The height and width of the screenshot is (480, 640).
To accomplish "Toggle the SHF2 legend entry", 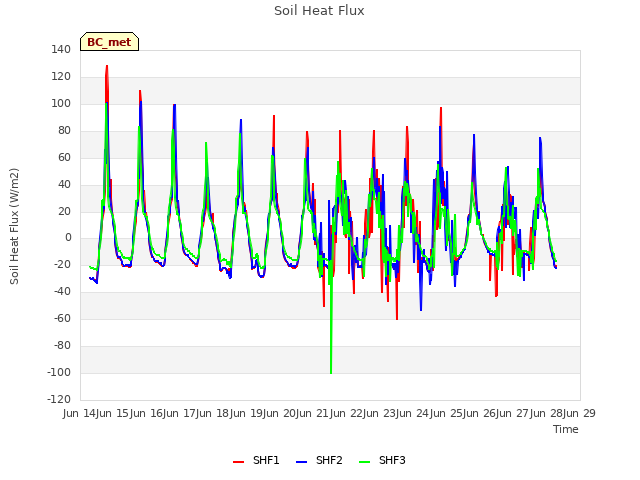I will click(319, 460).
